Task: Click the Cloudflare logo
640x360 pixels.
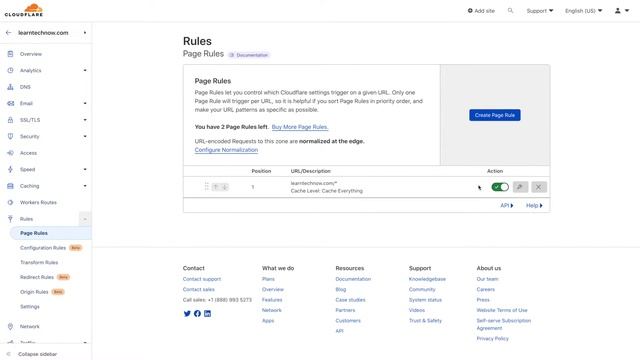Action: pyautogui.click(x=24, y=10)
